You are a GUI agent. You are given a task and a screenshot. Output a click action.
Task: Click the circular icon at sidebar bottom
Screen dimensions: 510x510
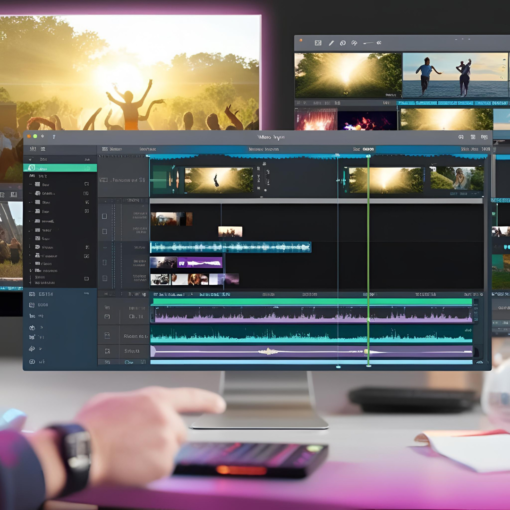pyautogui.click(x=32, y=361)
